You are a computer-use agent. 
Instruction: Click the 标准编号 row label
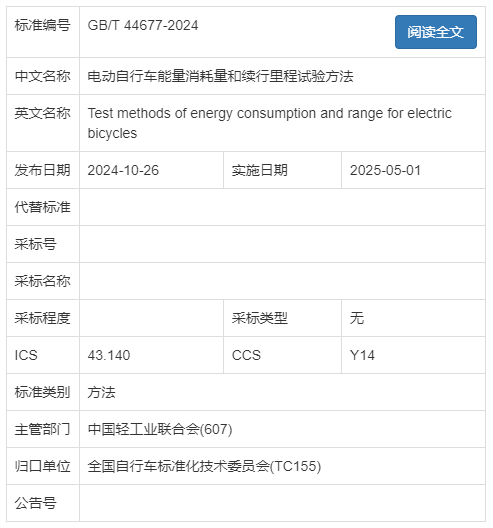(x=42, y=25)
